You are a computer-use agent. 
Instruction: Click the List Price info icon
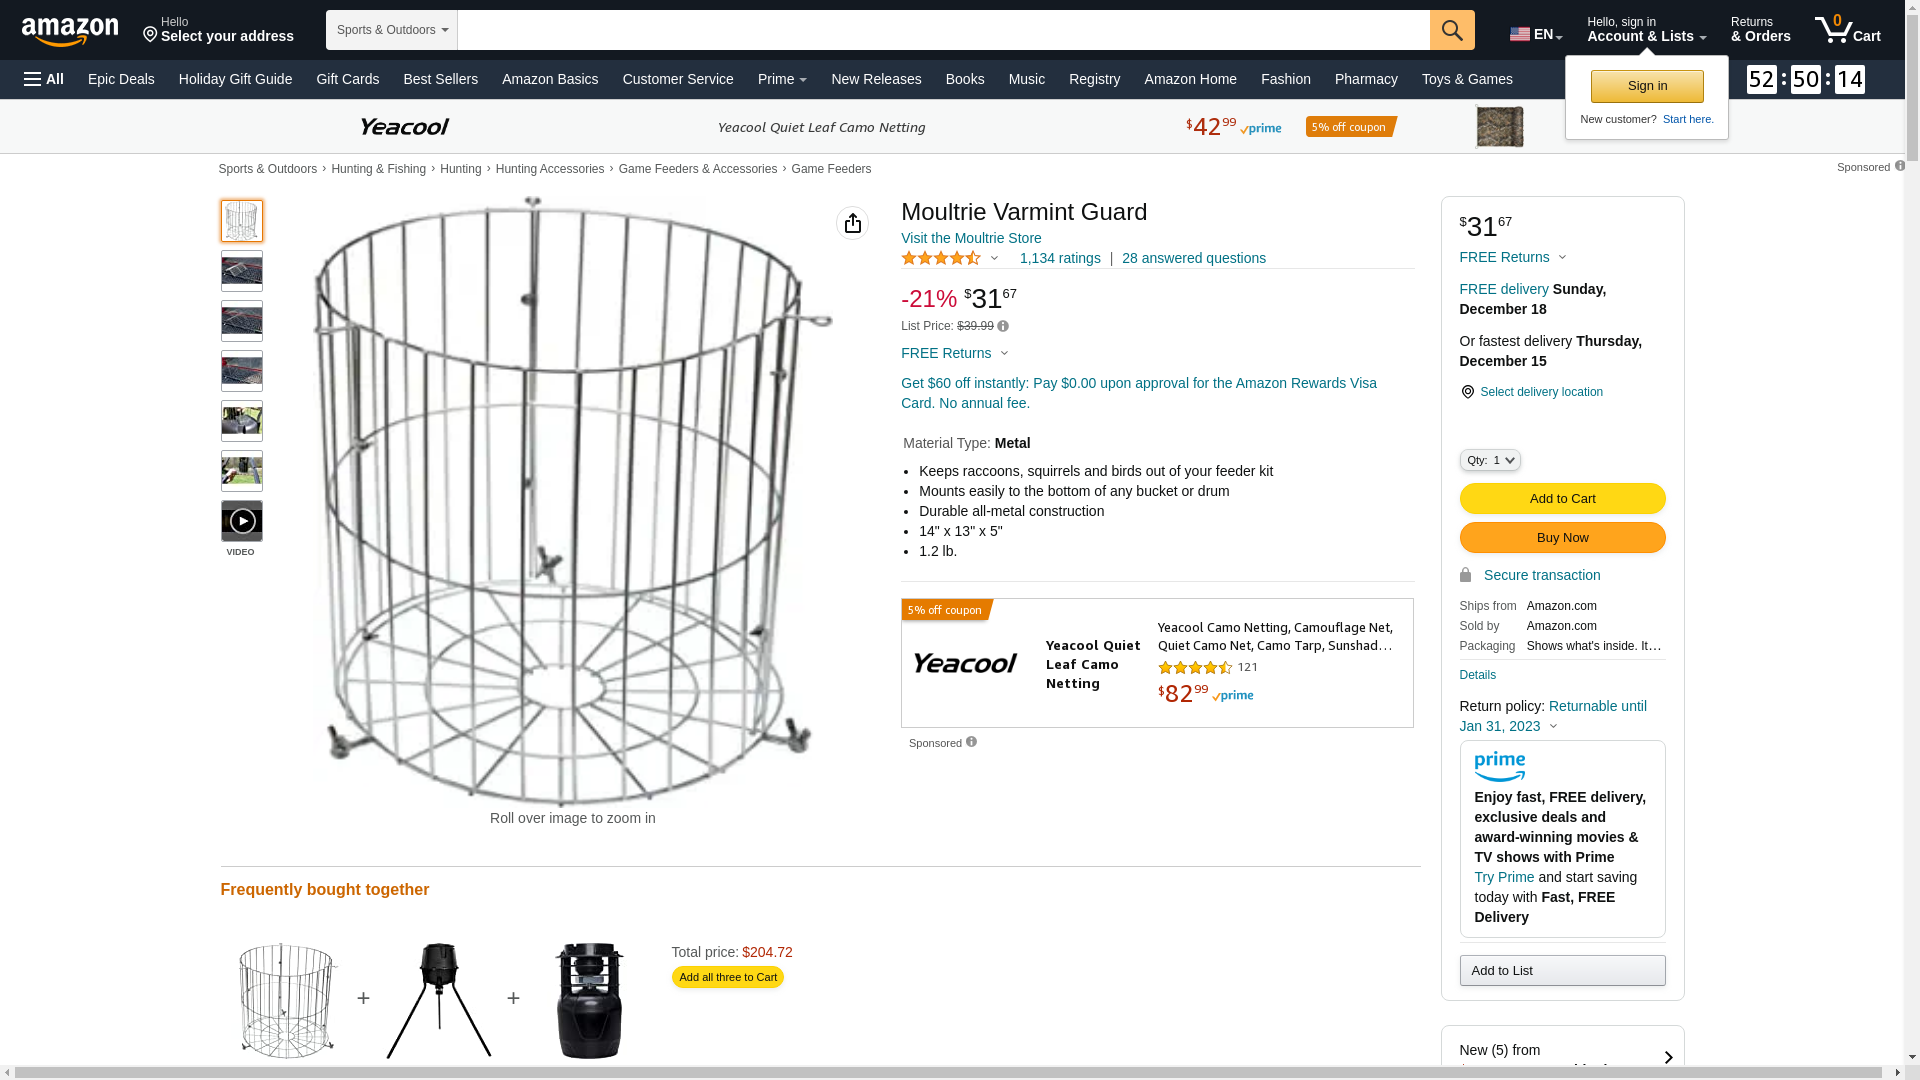point(1003,326)
